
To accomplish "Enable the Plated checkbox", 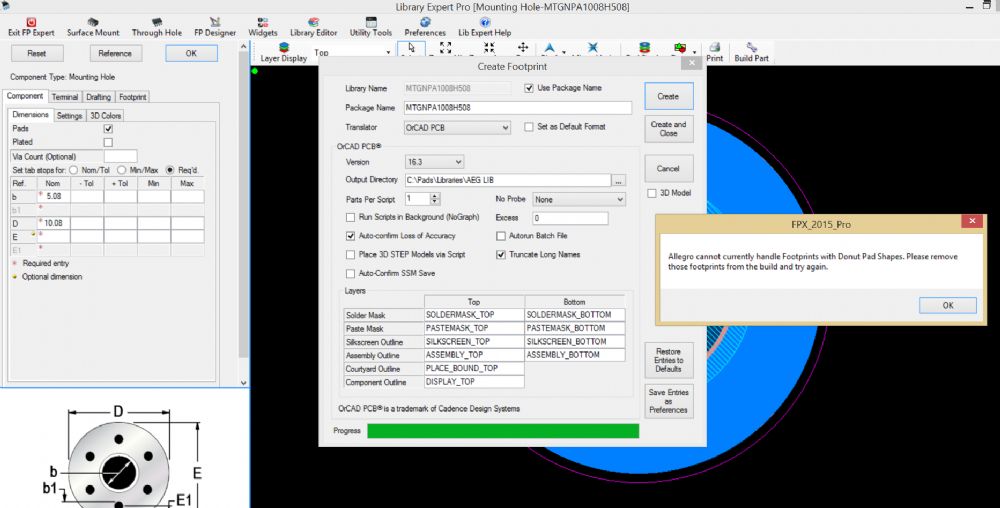I will tap(108, 142).
